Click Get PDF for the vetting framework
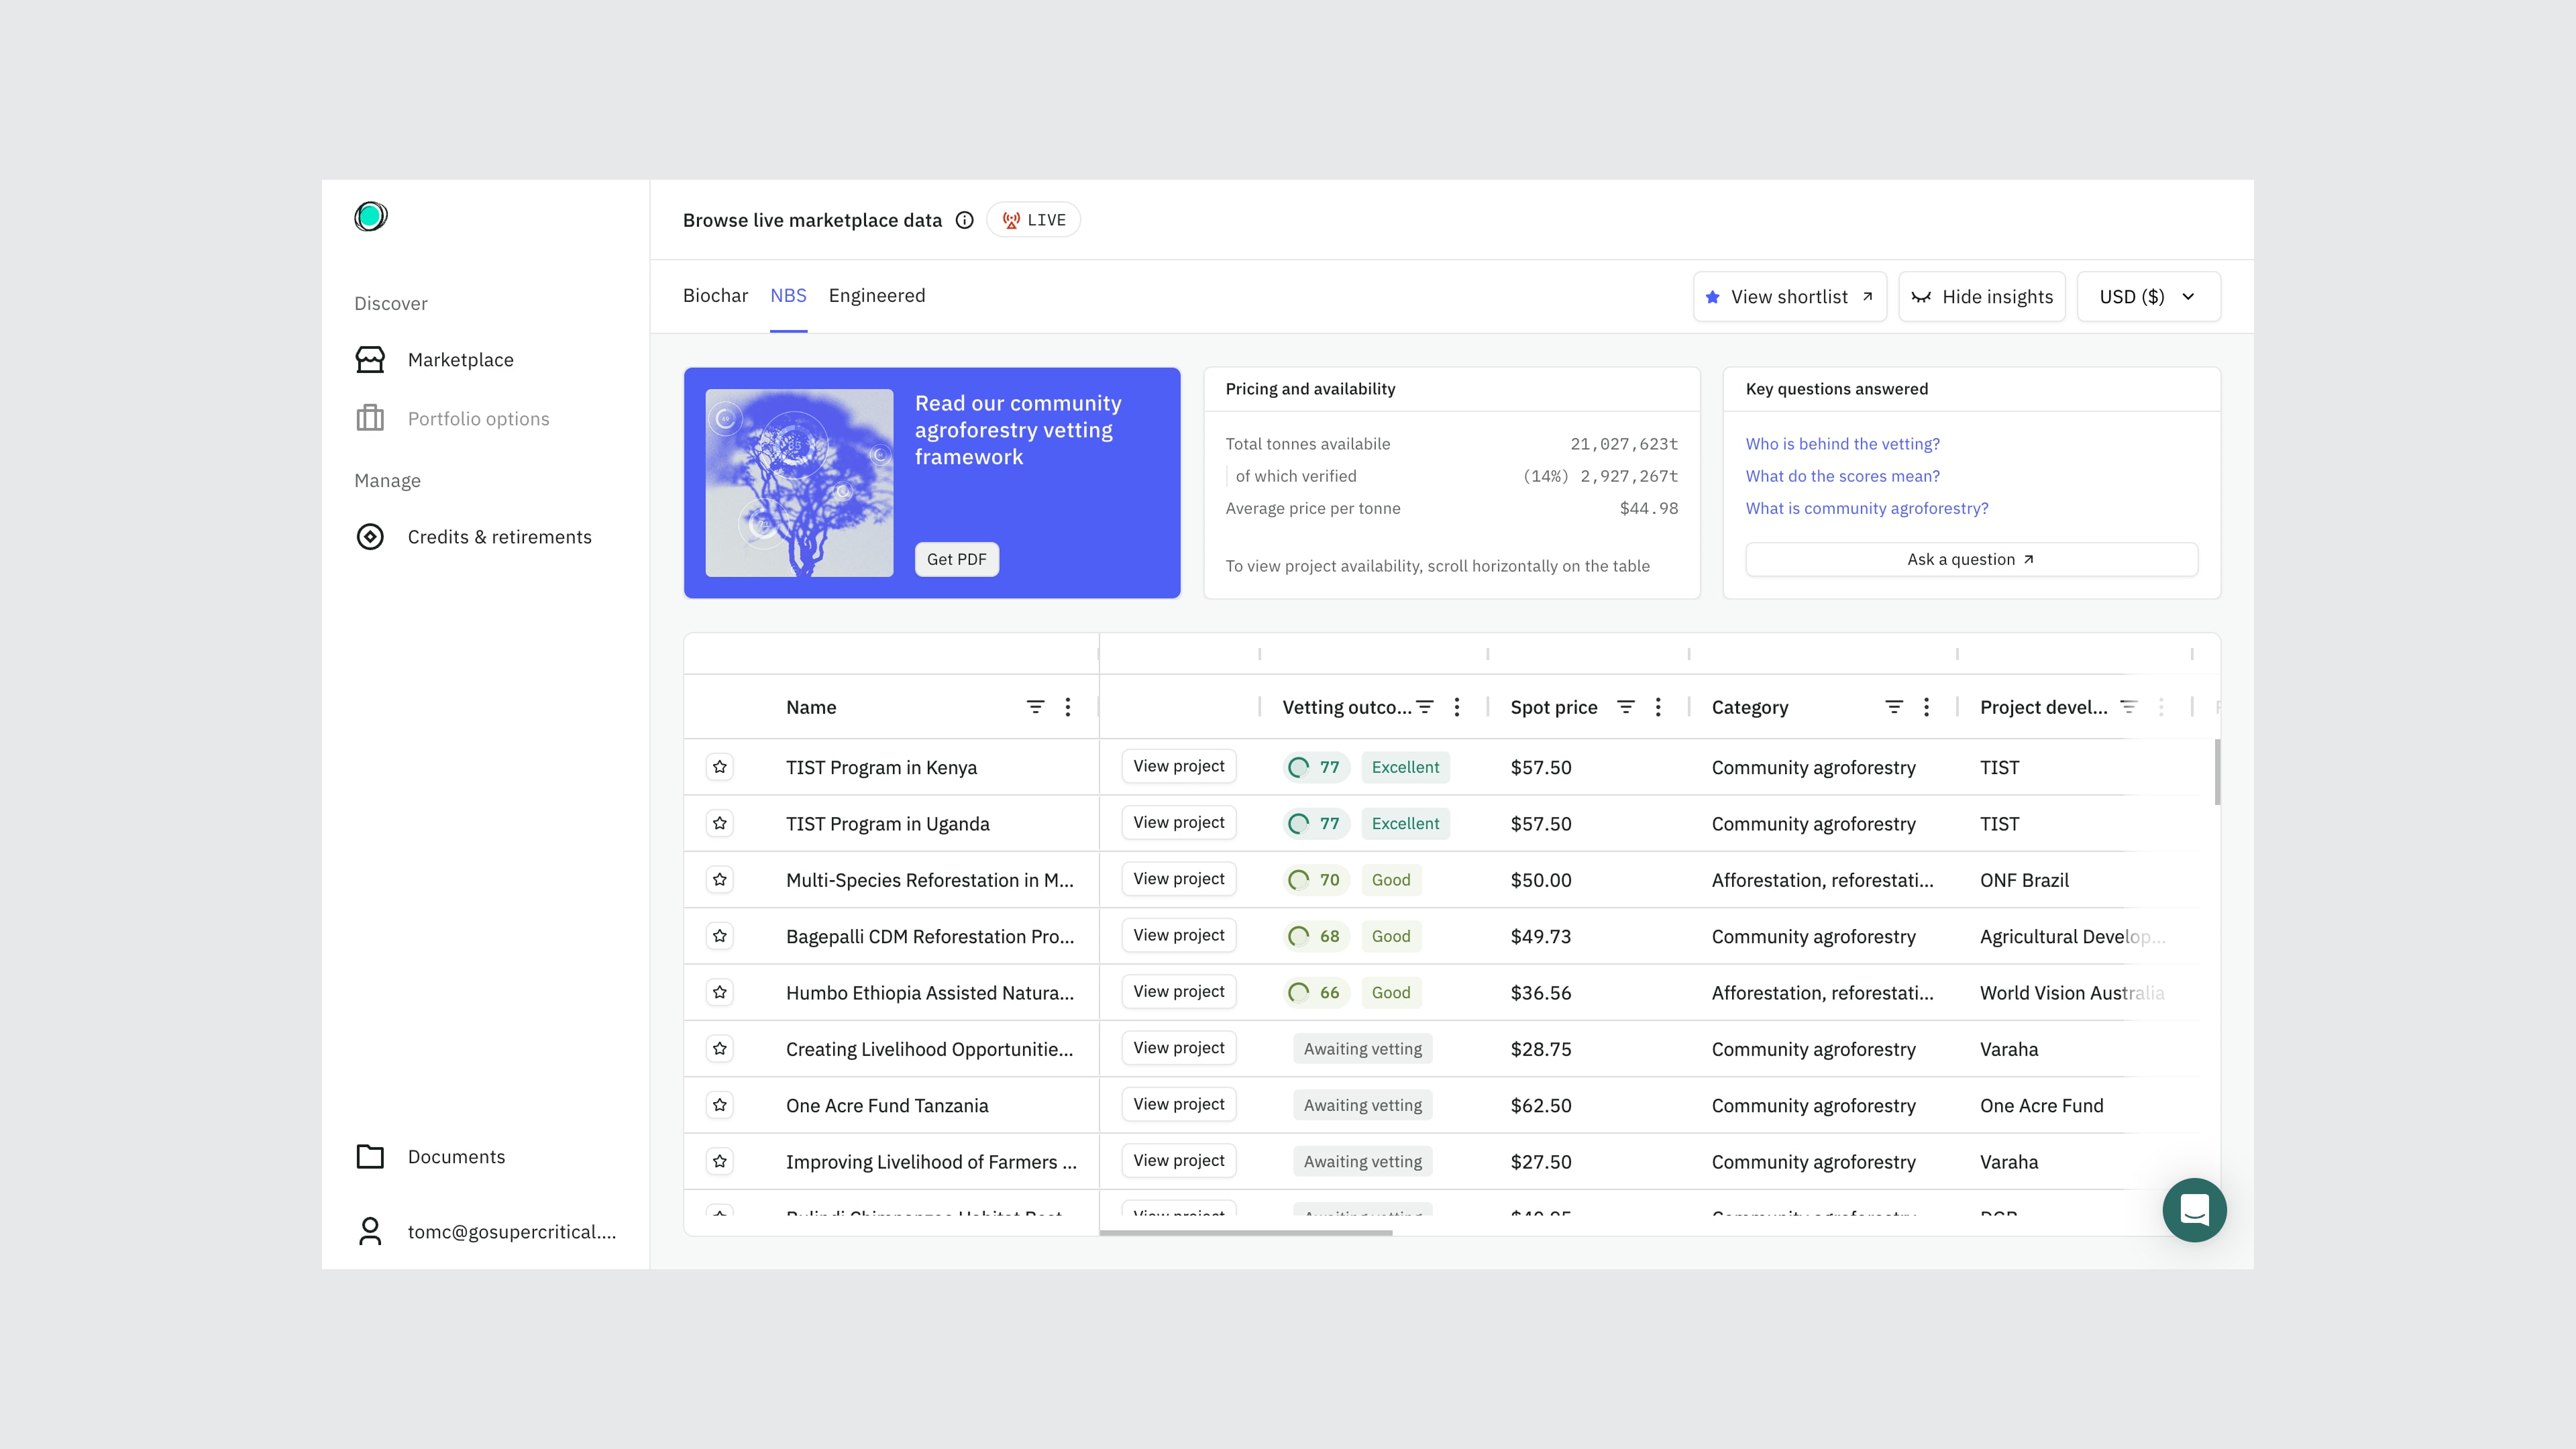This screenshot has width=2576, height=1449. (x=956, y=559)
